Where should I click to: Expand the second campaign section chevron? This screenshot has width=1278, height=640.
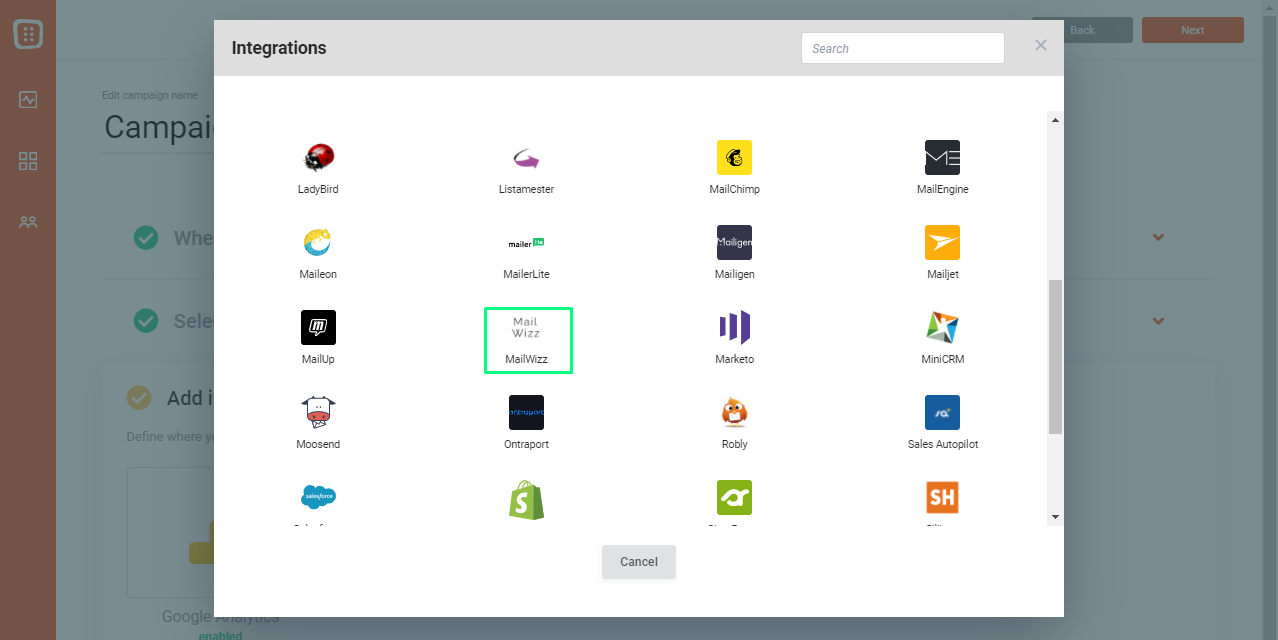[1158, 321]
